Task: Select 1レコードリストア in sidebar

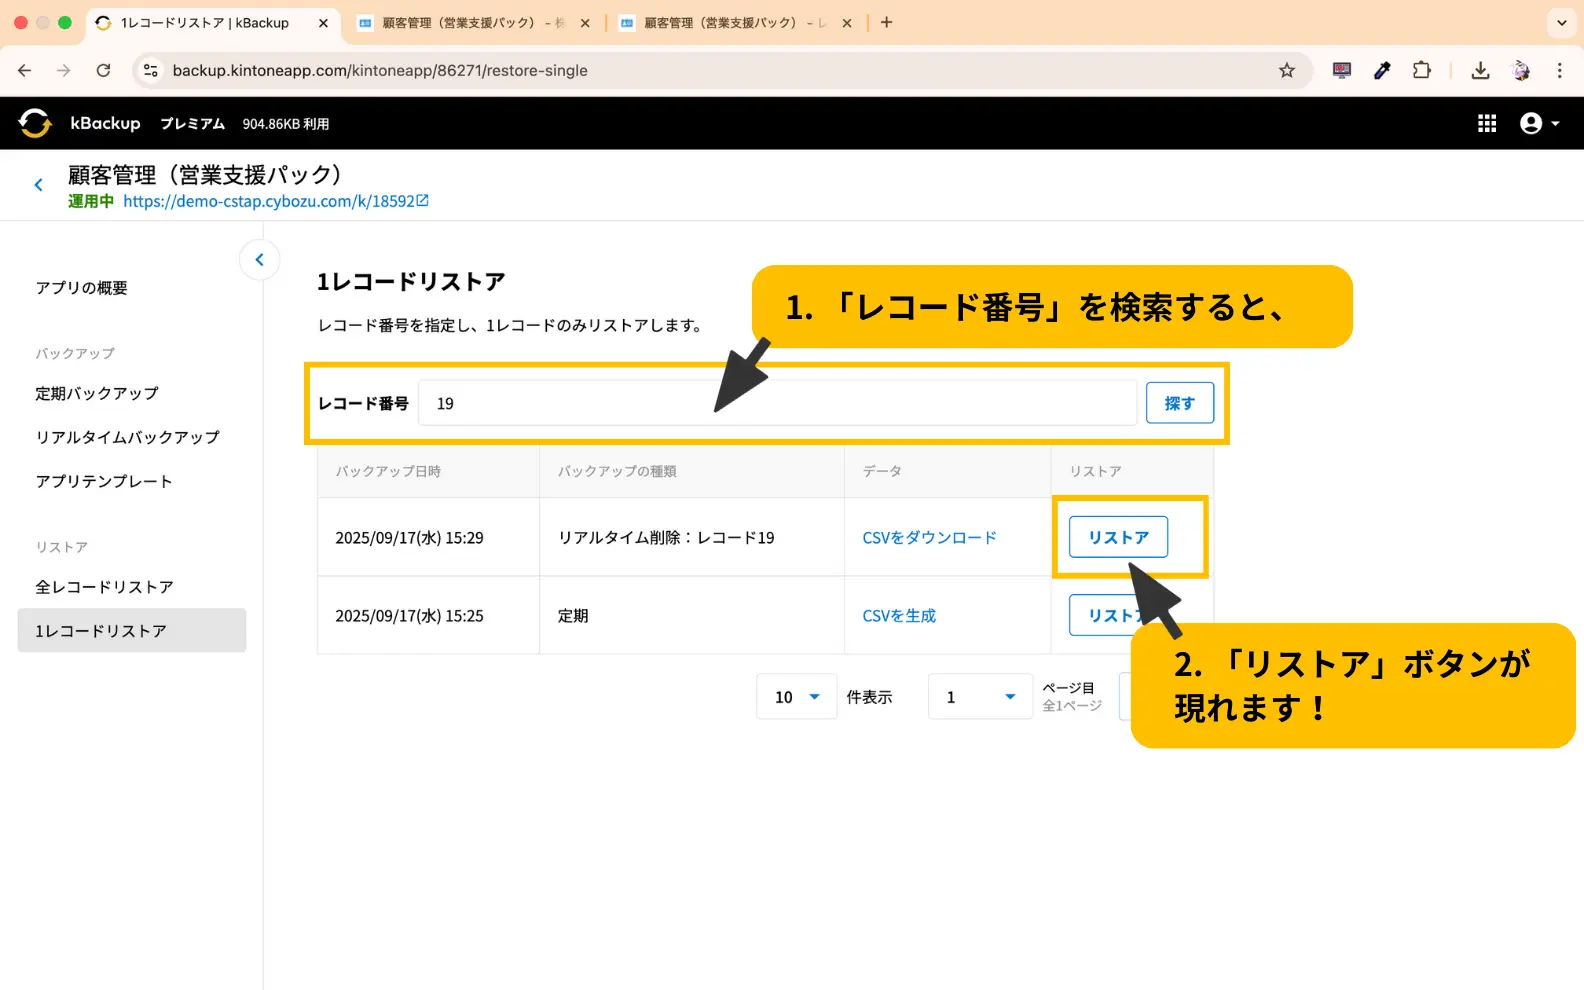Action: pos(132,631)
